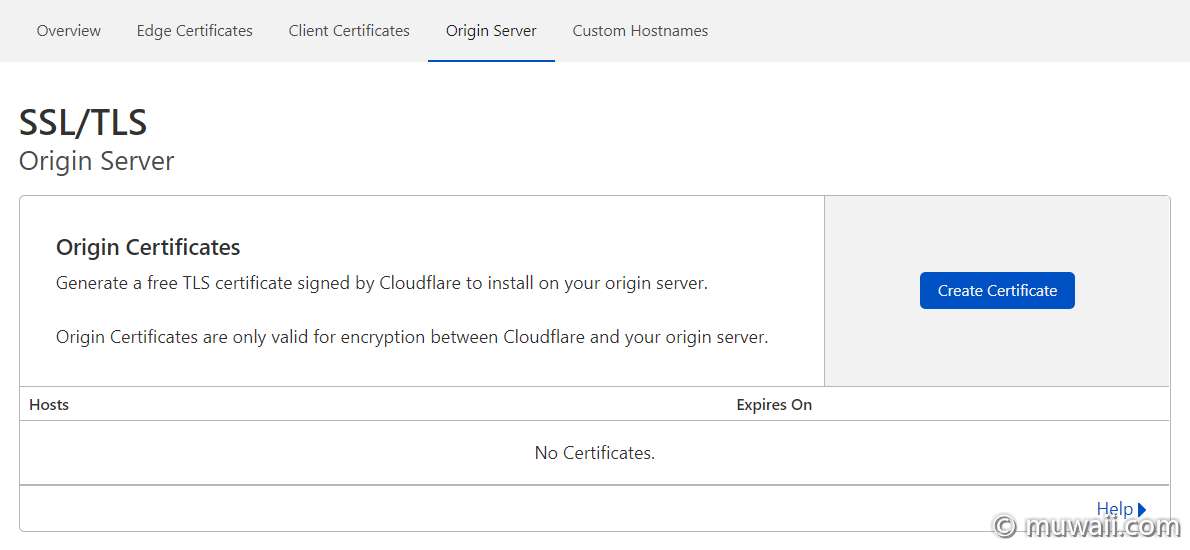Click the Create Certificate button
Viewport: 1190px width, 550px height.
tap(997, 291)
